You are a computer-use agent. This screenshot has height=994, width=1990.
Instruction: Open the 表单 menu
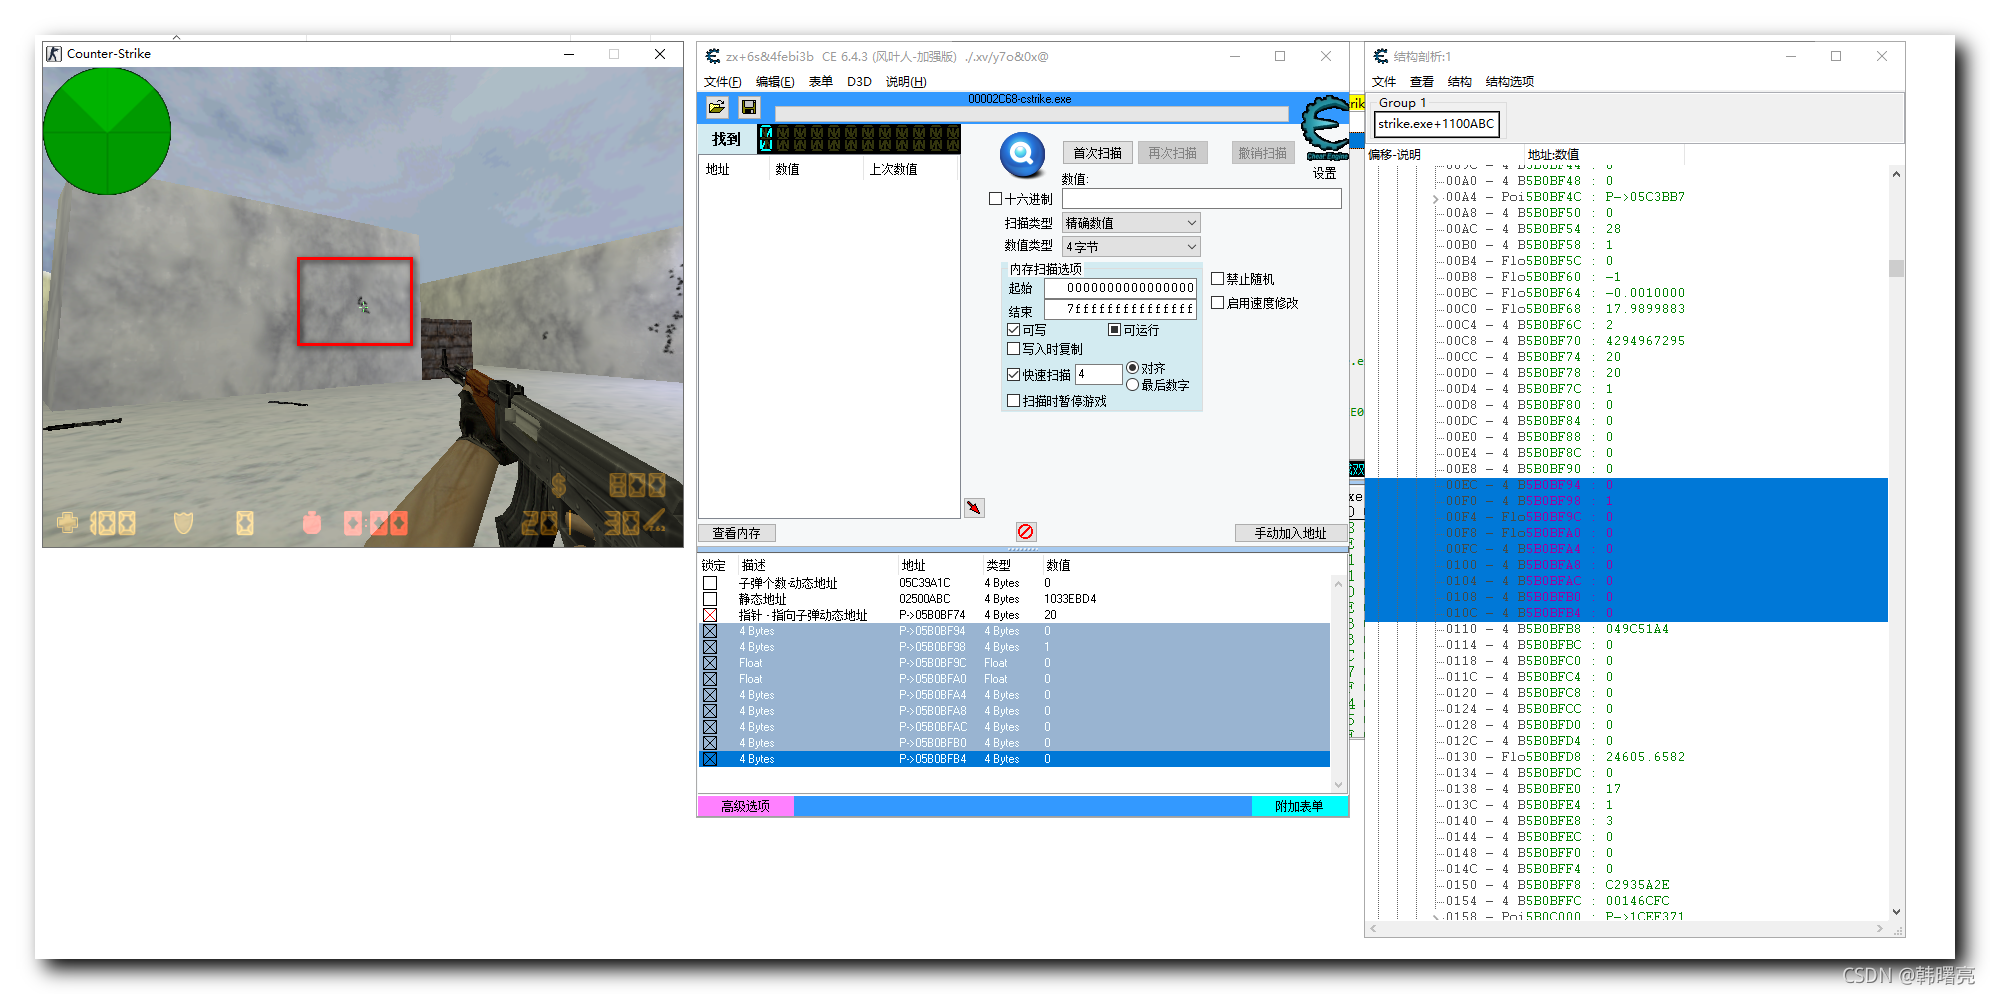[x=821, y=82]
